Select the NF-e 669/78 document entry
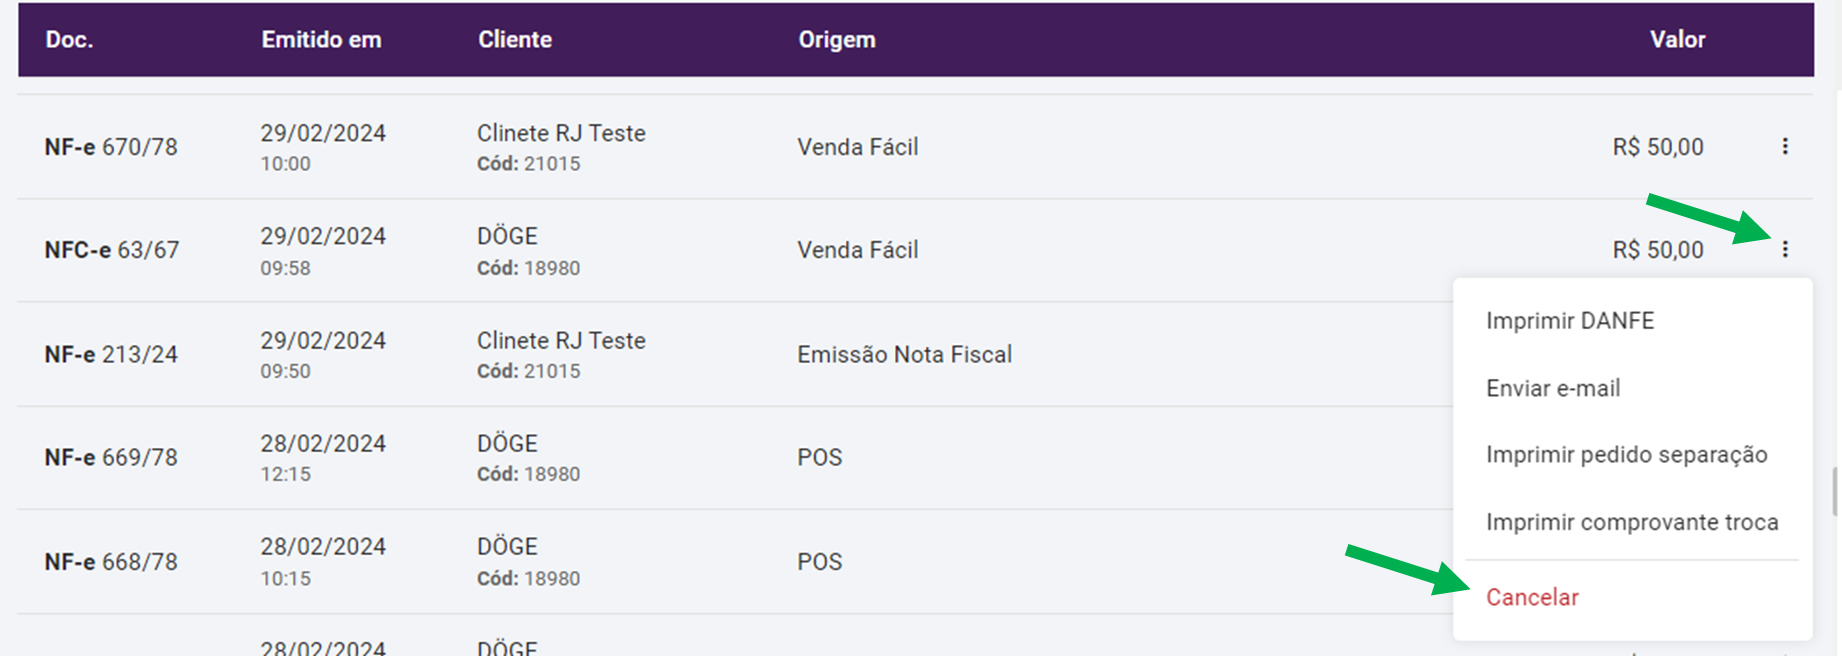Image resolution: width=1842 pixels, height=656 pixels. [111, 458]
